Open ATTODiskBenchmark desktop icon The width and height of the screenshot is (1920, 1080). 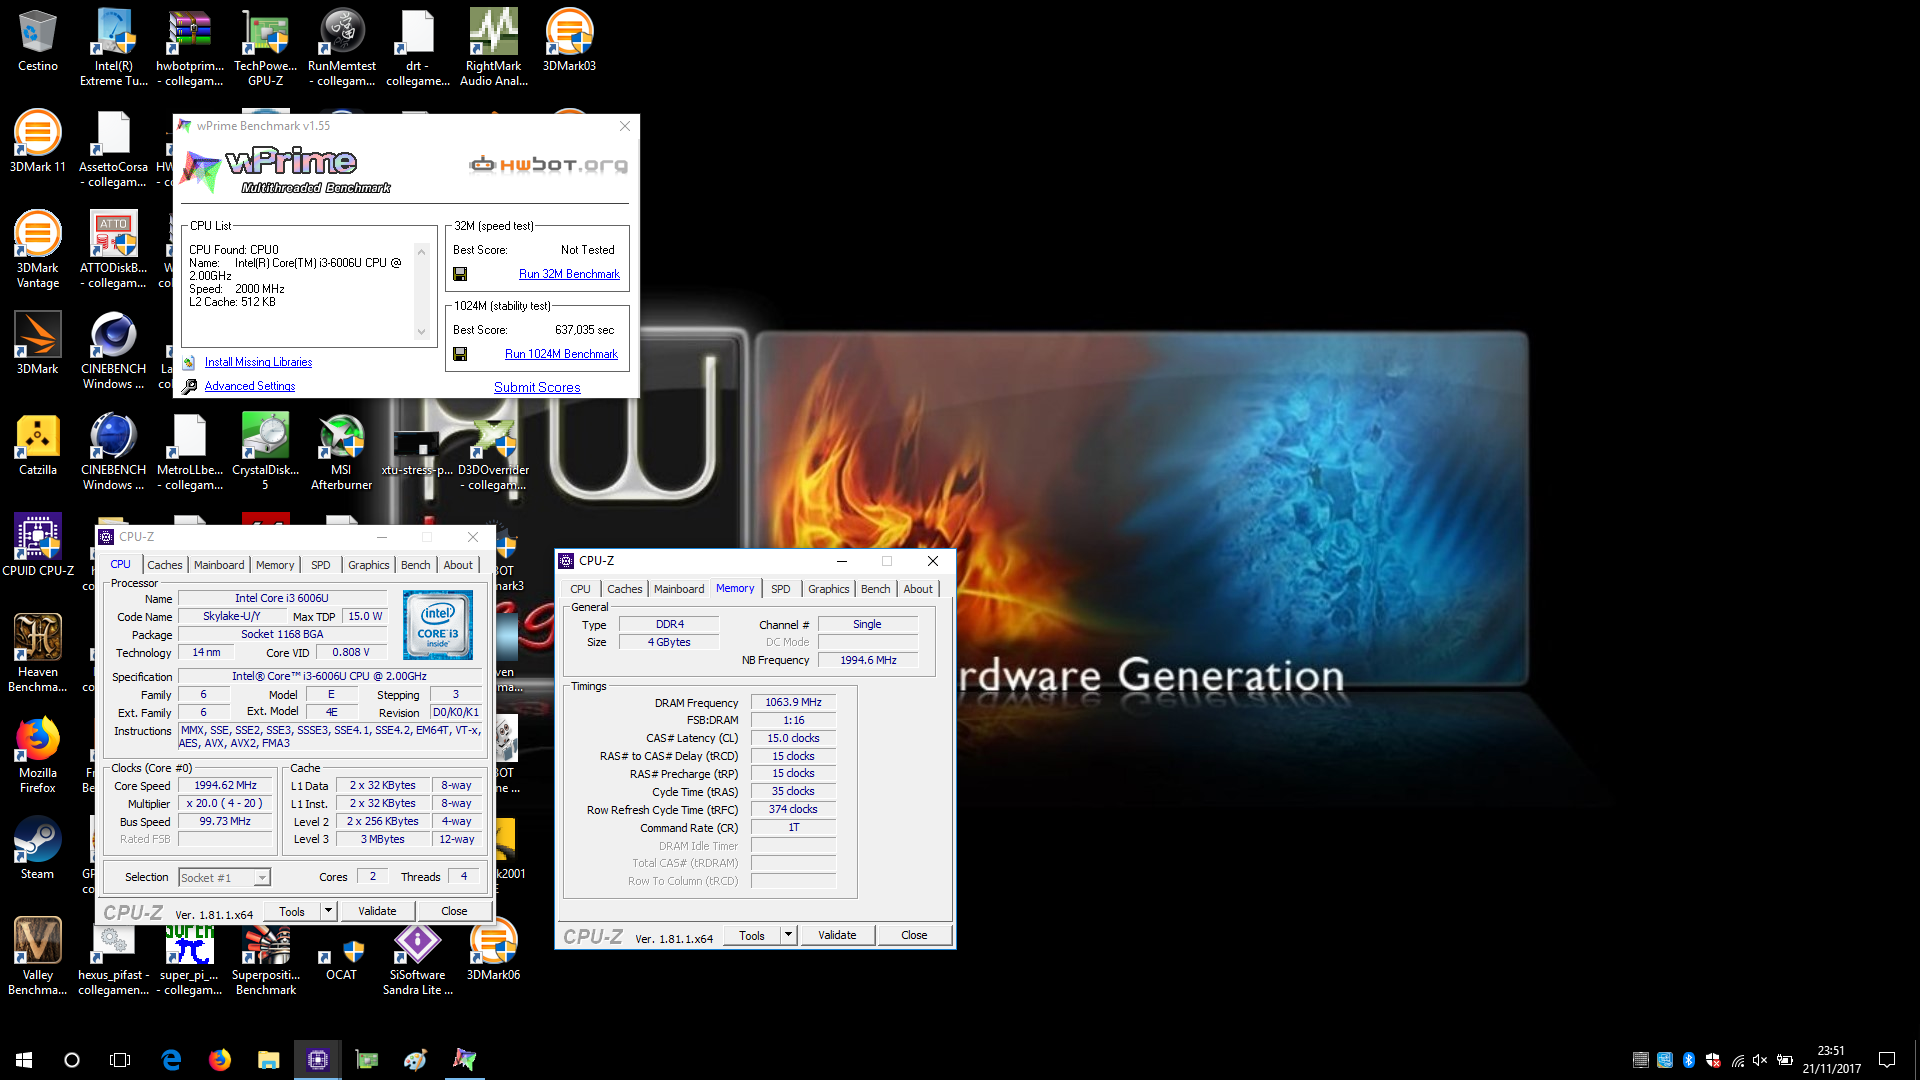(x=113, y=249)
